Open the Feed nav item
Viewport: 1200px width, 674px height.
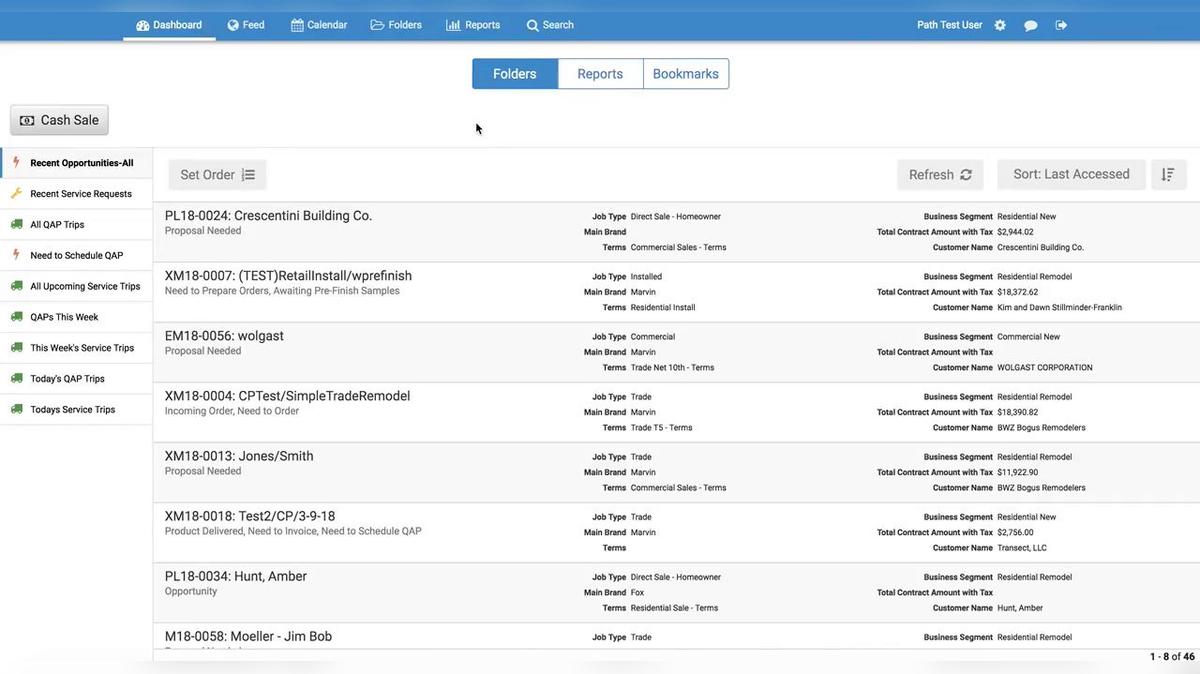coord(246,25)
